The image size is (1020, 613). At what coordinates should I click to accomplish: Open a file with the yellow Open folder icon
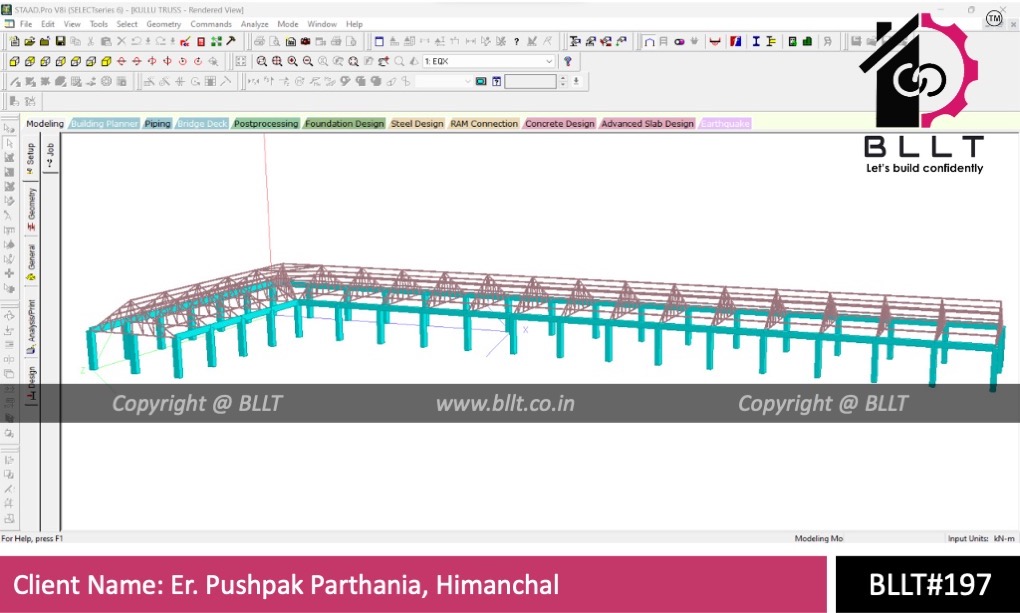pyautogui.click(x=29, y=41)
